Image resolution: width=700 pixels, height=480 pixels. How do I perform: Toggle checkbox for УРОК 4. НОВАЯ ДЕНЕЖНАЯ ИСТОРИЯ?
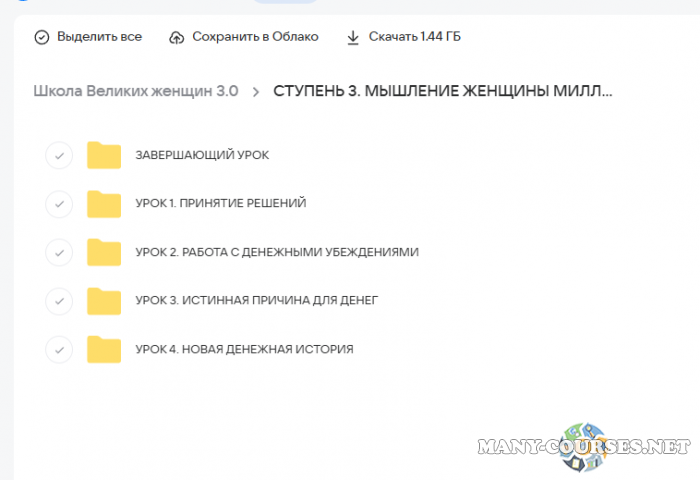(59, 349)
